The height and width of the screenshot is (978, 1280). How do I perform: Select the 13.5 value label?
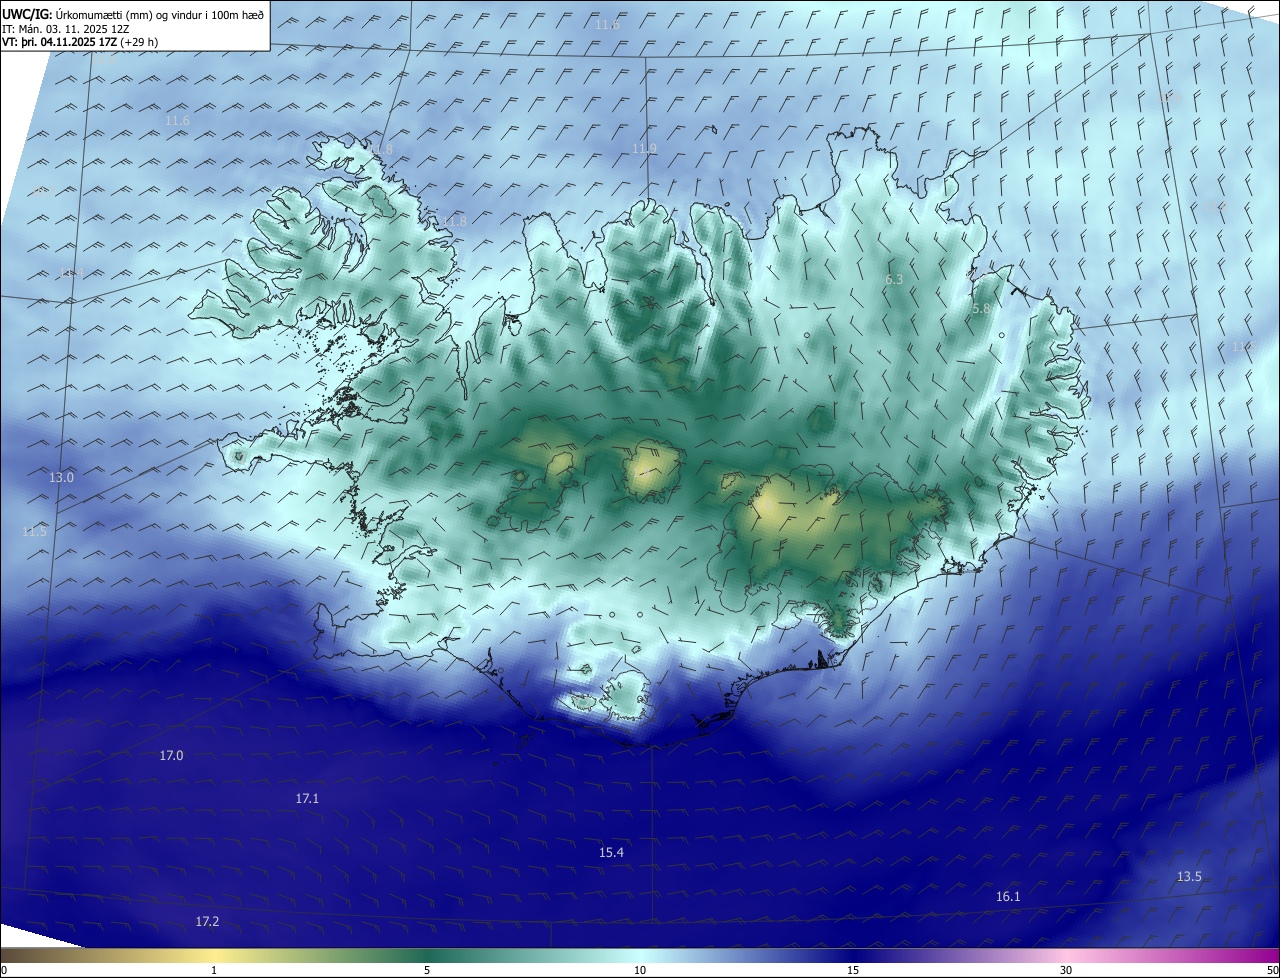[1189, 877]
